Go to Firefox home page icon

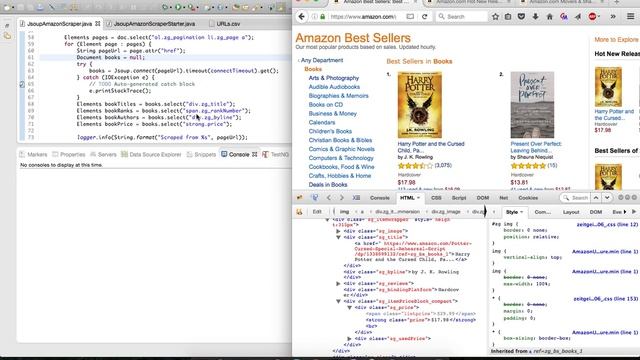pyautogui.click(x=549, y=17)
